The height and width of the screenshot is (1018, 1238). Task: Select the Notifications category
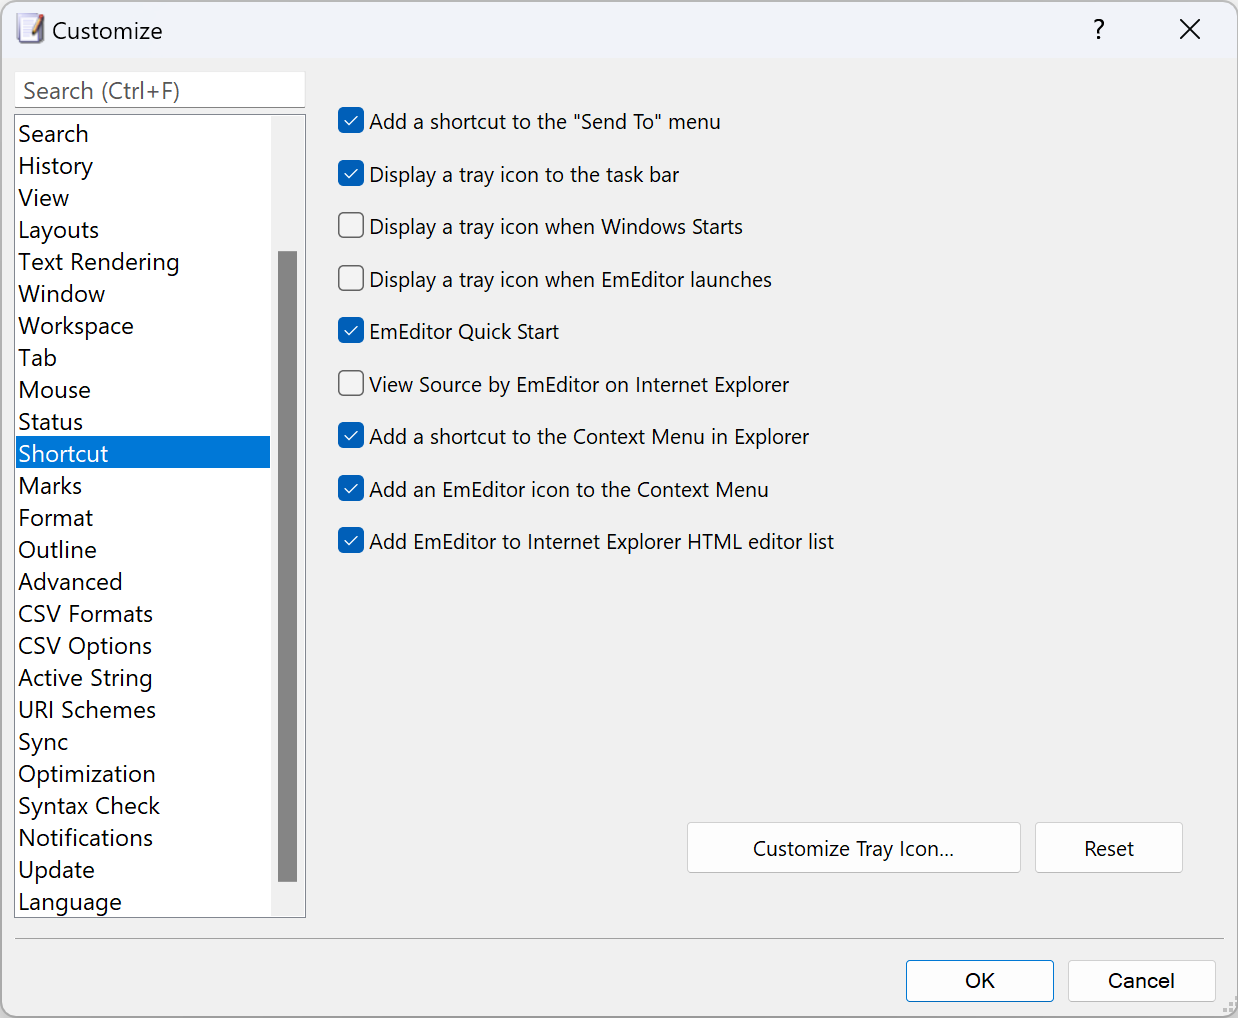[143, 837]
